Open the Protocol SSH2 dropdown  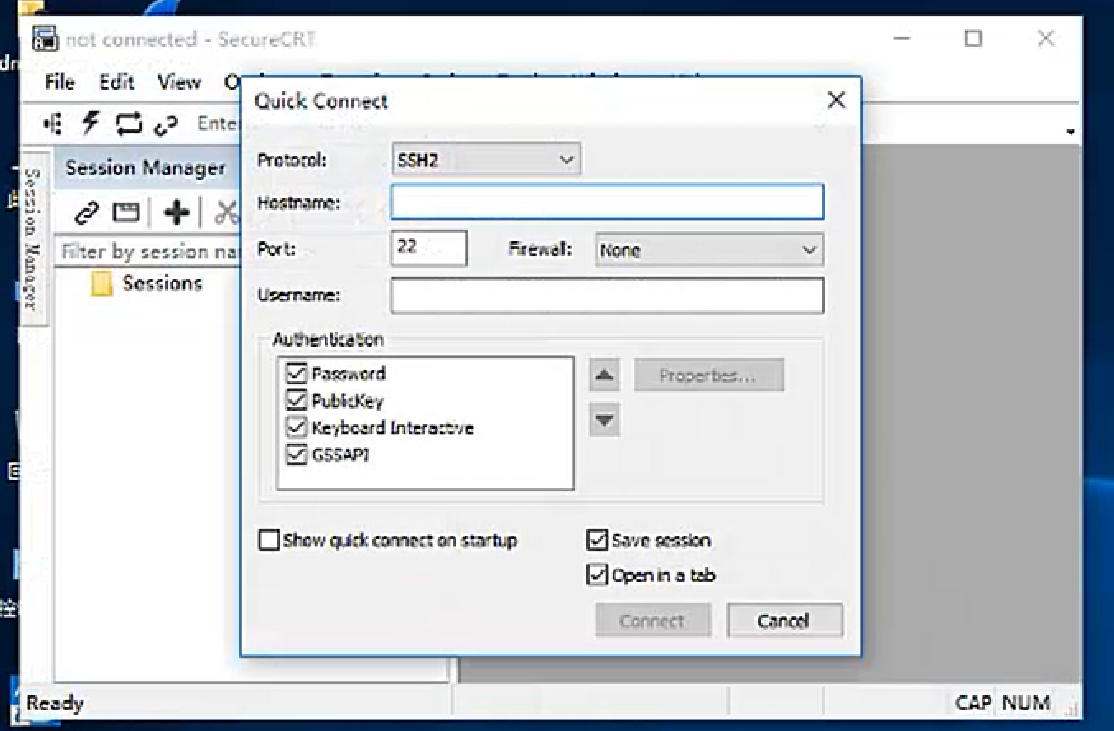[486, 159]
